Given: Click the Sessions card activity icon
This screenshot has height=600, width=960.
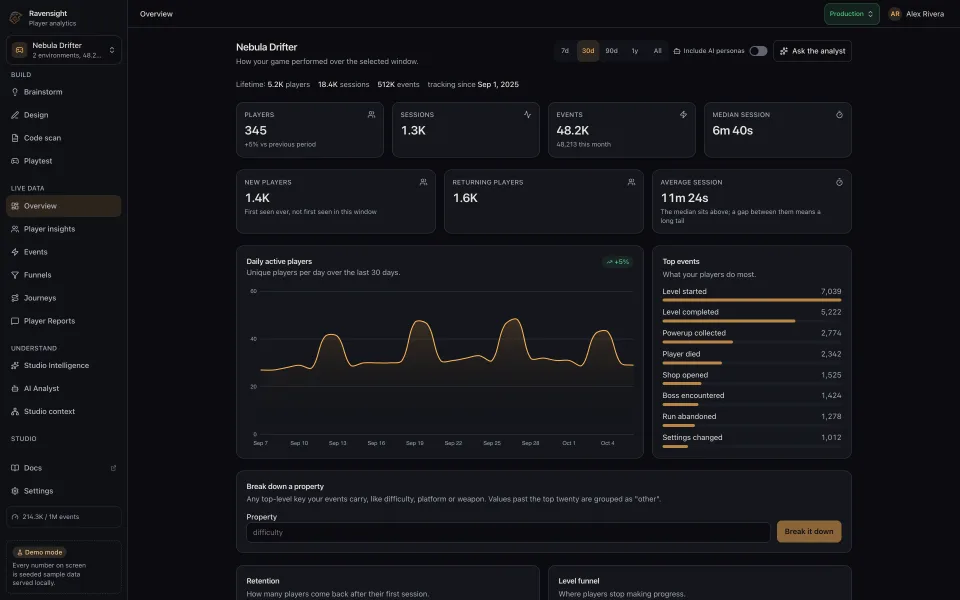Looking at the screenshot, I should pos(527,114).
